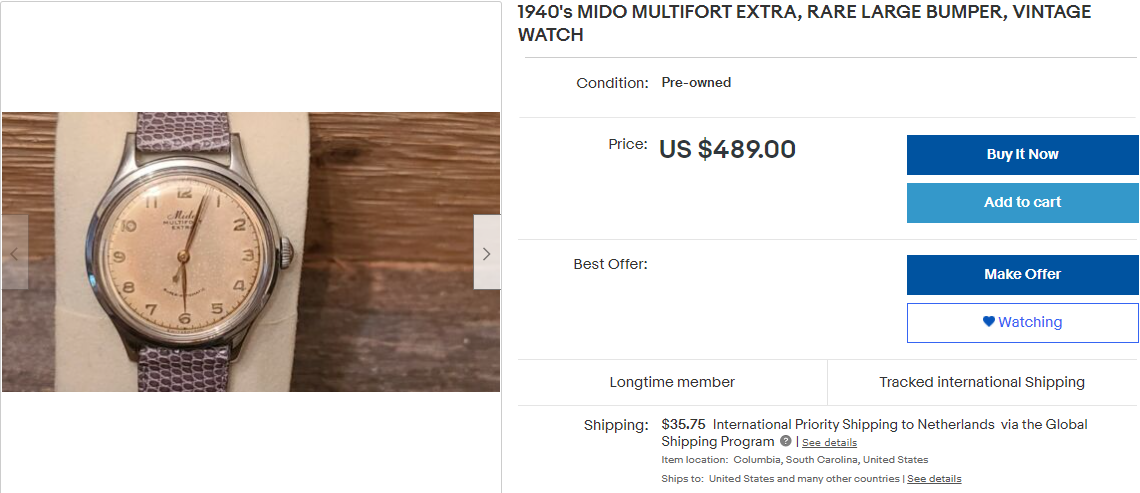The width and height of the screenshot is (1140, 493).
Task: Open See details for shipping cost
Action: tap(829, 442)
